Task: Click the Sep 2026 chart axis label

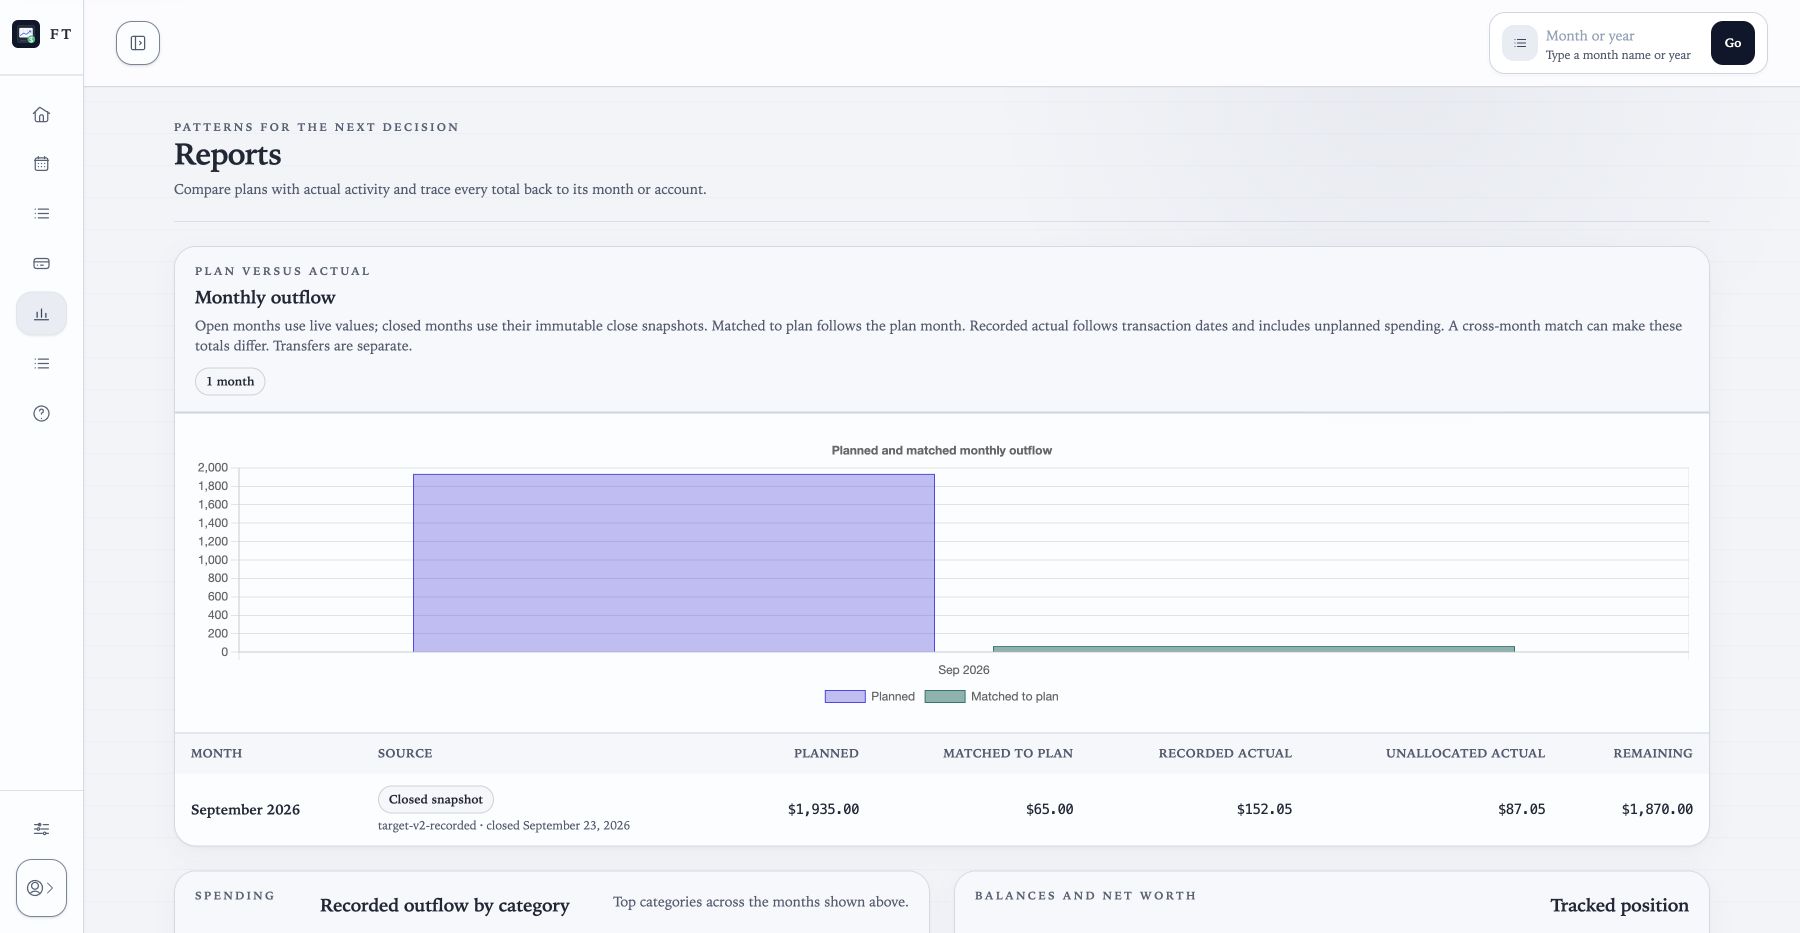Action: point(963,670)
